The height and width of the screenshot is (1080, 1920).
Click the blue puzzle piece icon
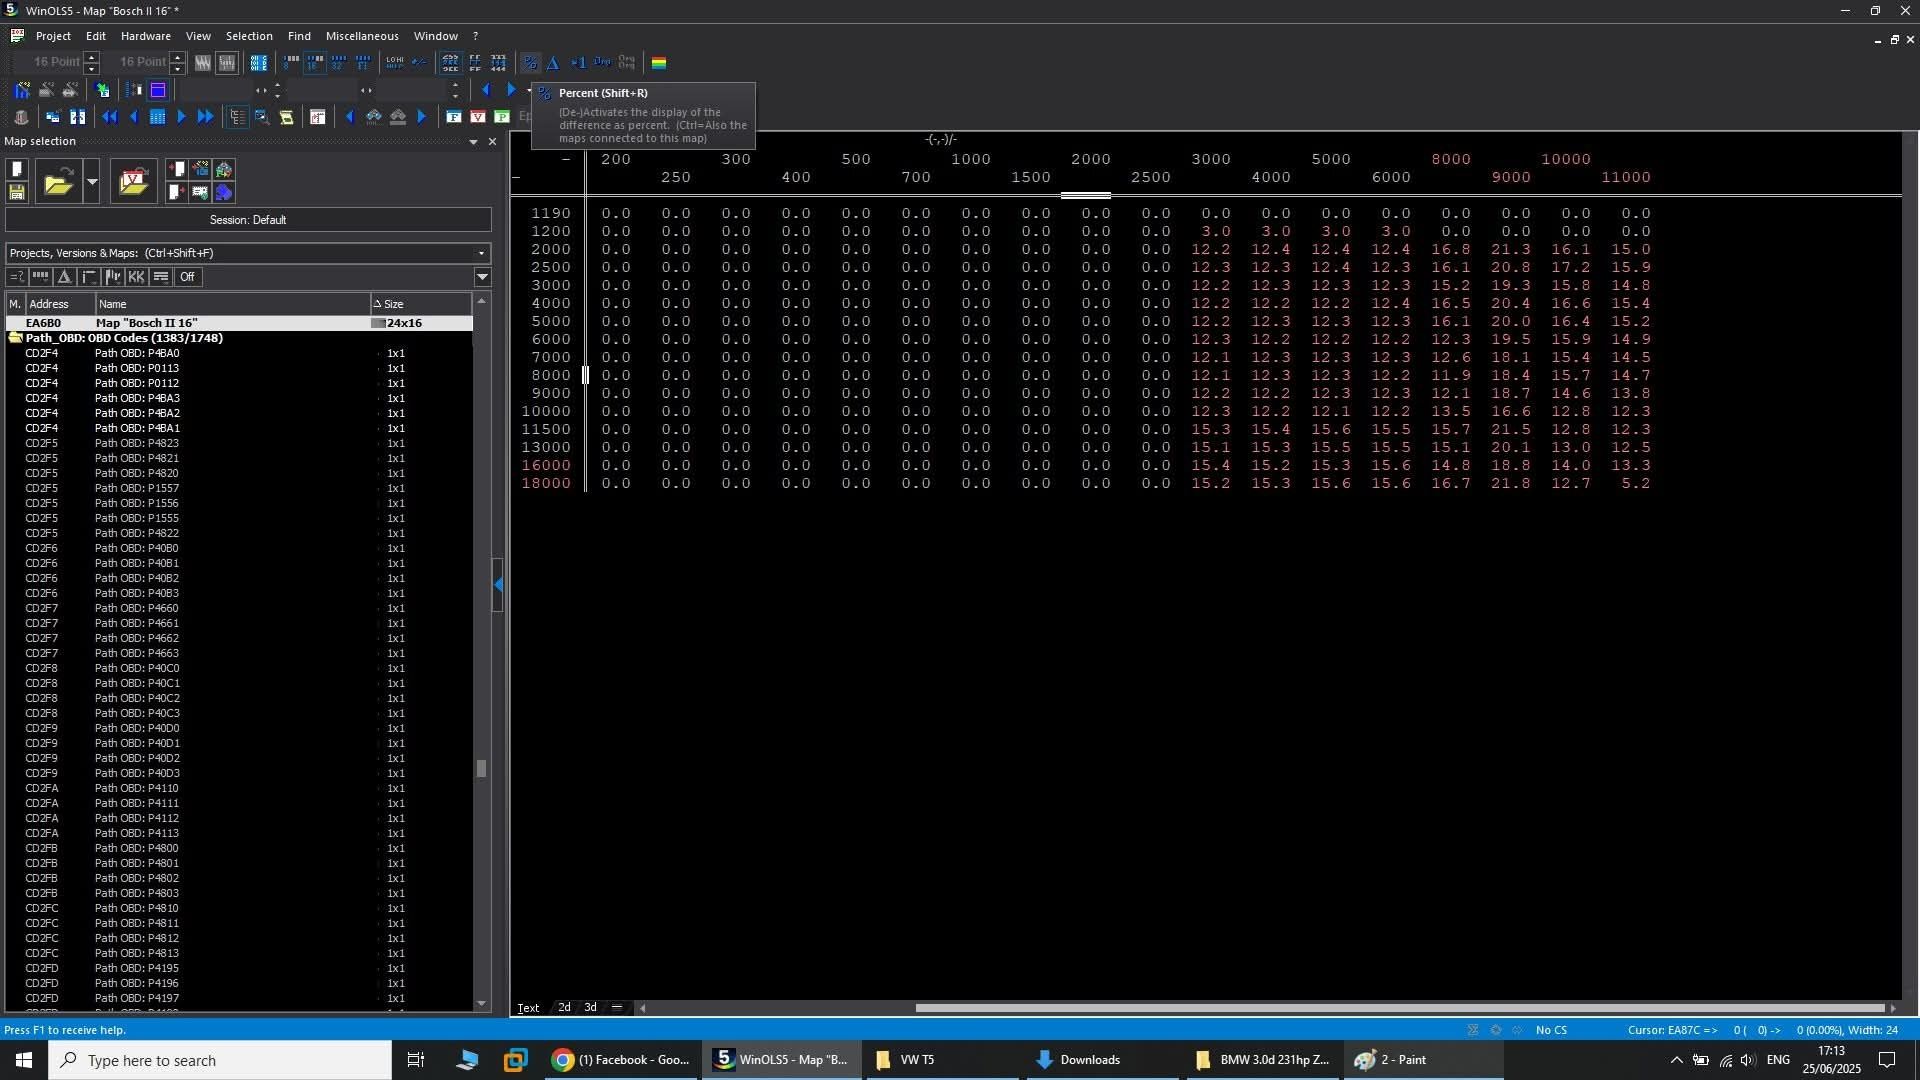pos(224,192)
